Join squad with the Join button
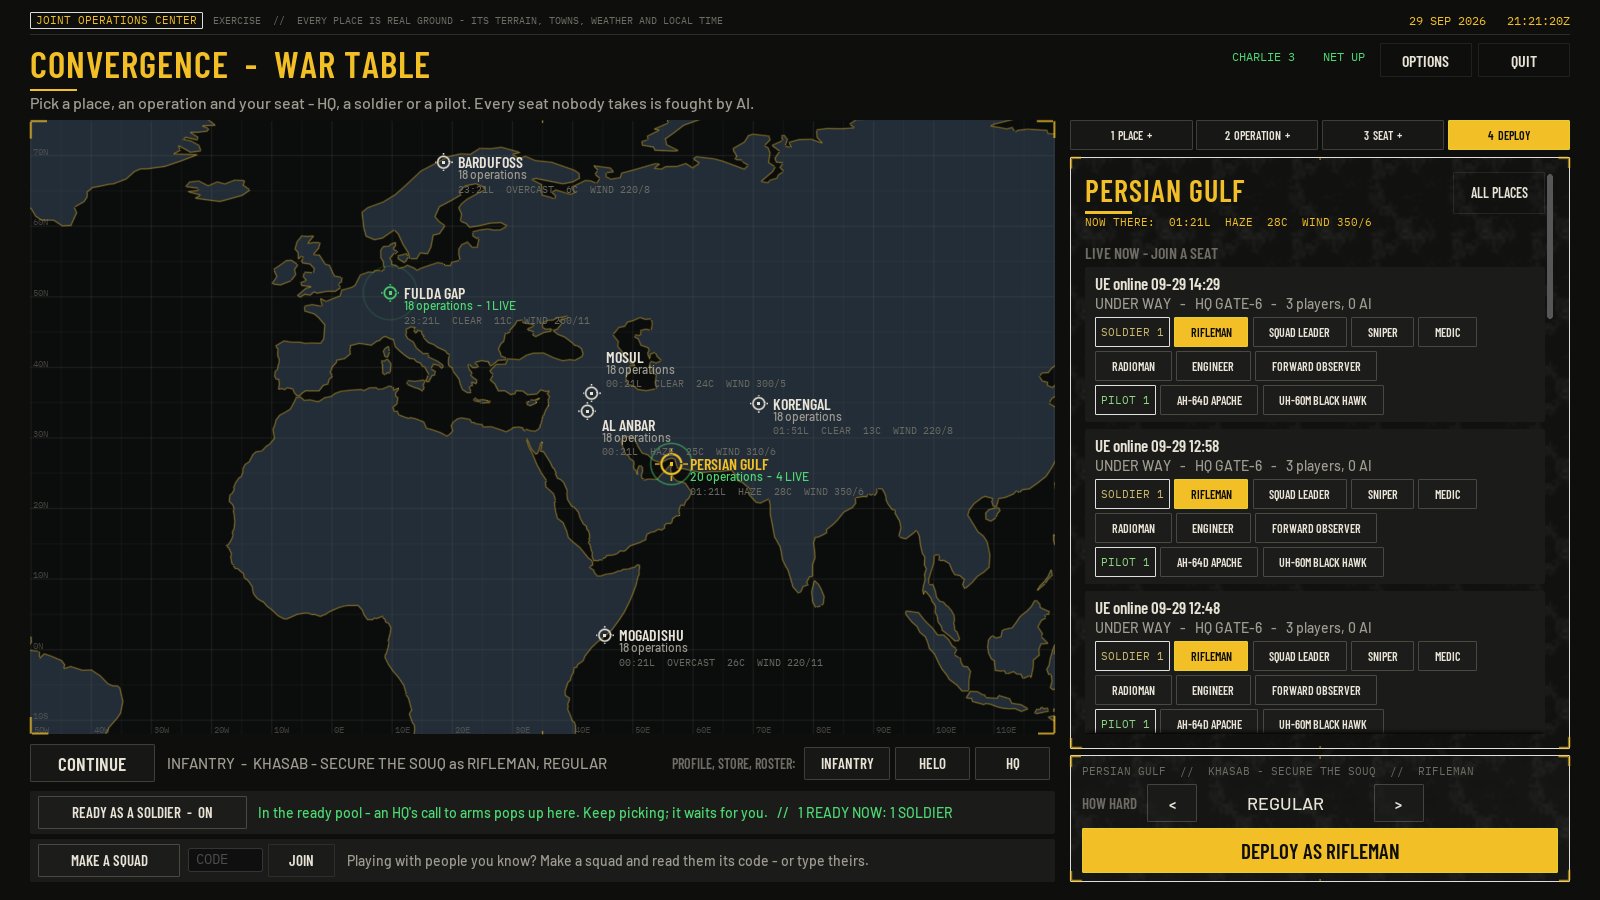This screenshot has height=900, width=1600. (301, 860)
